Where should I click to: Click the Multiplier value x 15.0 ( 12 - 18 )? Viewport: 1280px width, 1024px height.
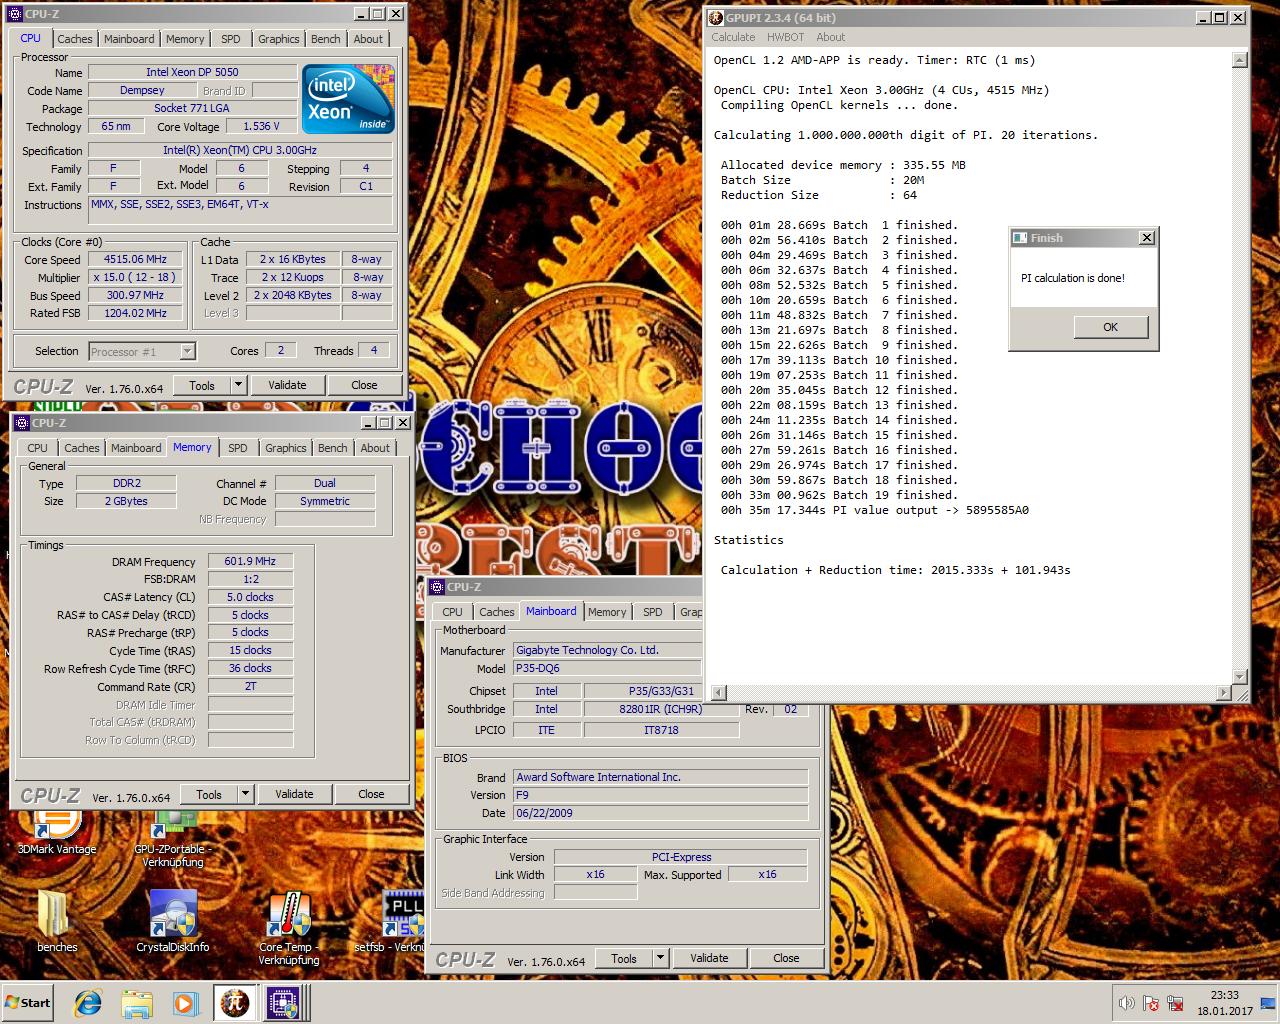pyautogui.click(x=136, y=277)
